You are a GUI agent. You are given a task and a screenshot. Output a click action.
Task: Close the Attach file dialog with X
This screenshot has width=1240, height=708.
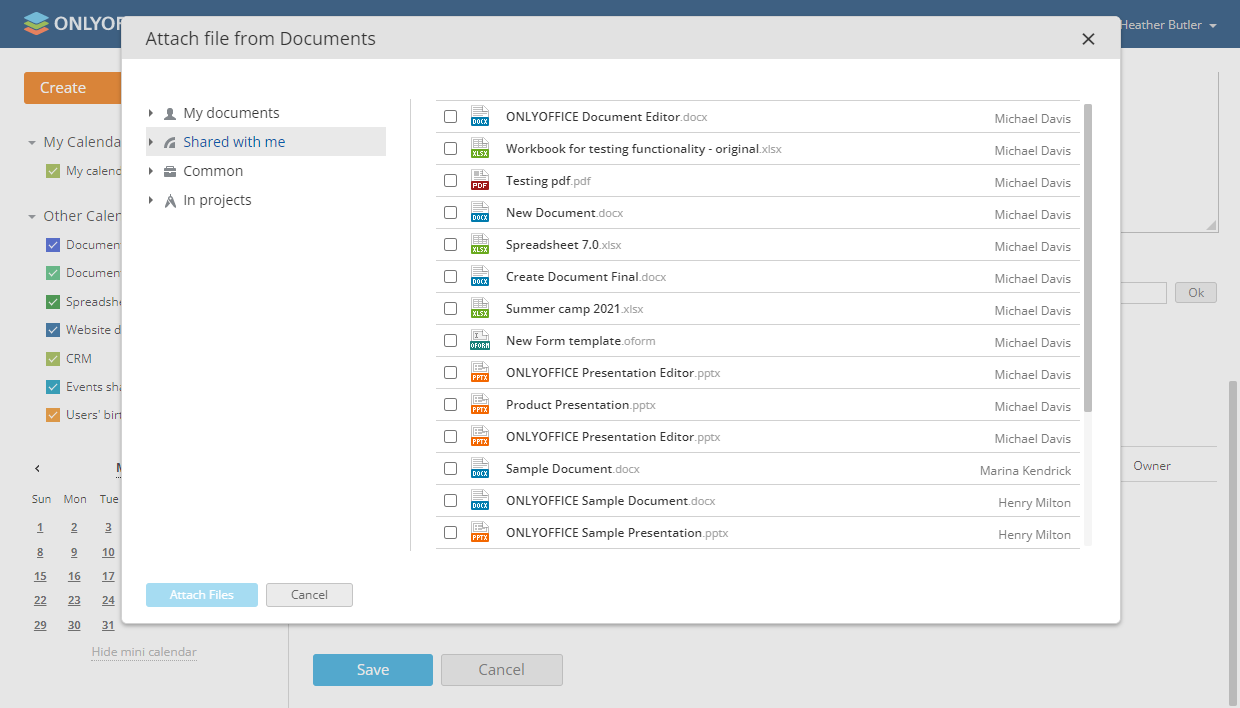(x=1088, y=40)
